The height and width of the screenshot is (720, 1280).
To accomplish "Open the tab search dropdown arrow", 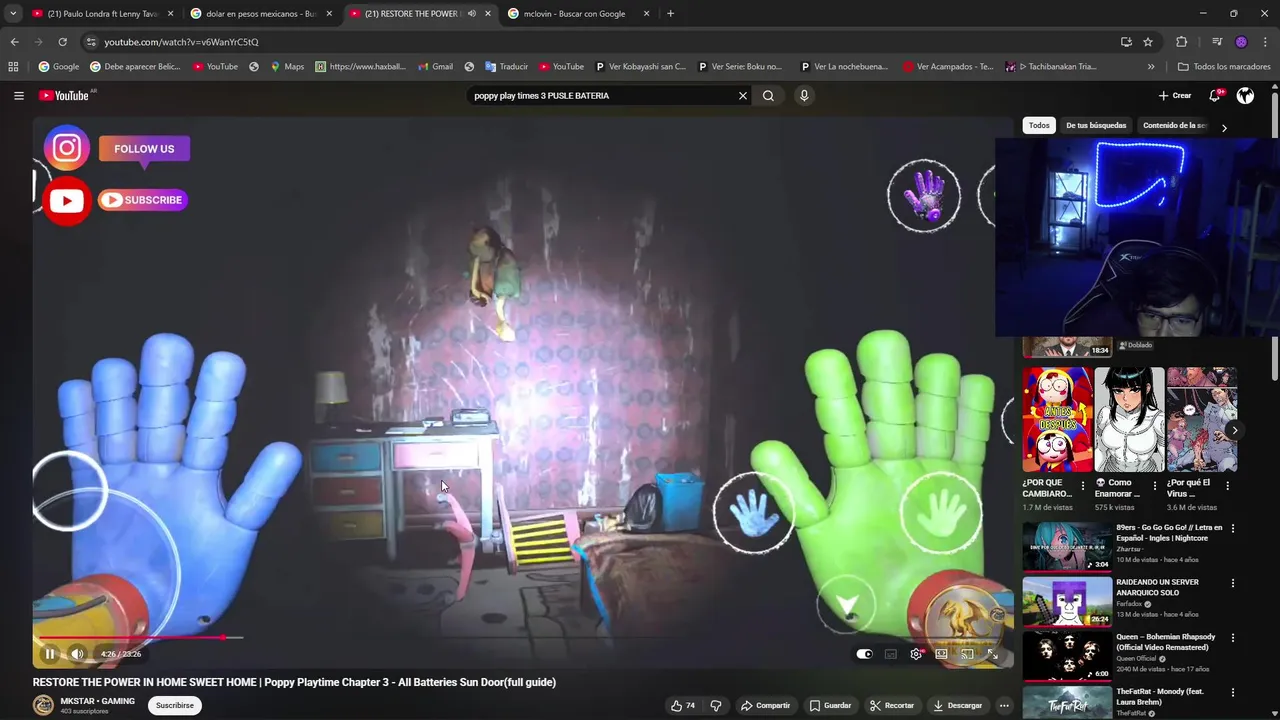I will click(13, 14).
